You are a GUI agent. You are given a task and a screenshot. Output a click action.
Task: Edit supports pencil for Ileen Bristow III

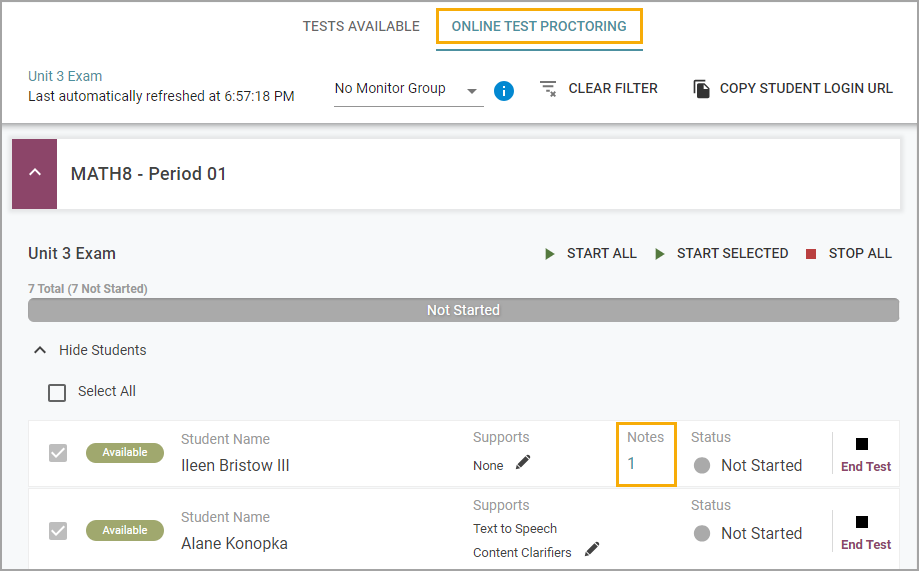(523, 463)
